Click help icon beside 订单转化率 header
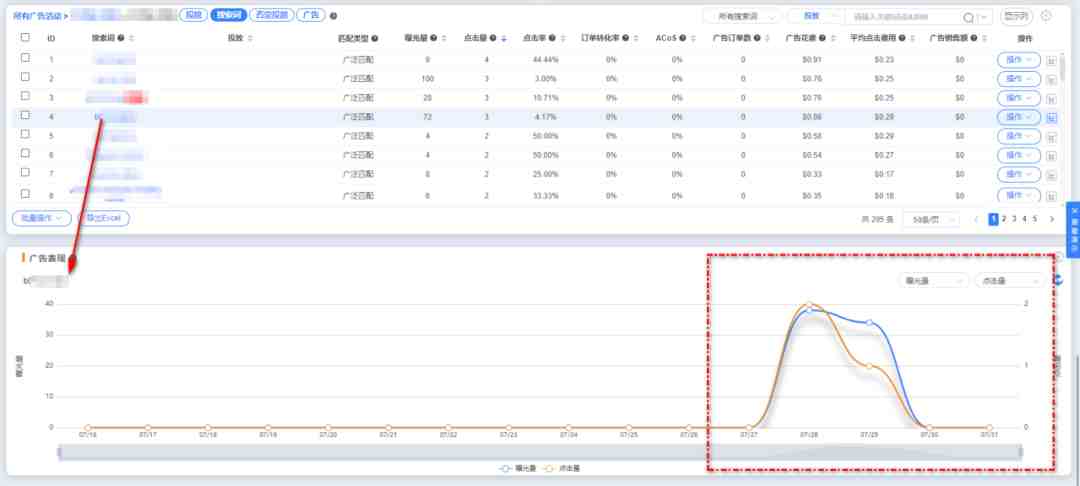 [625, 39]
